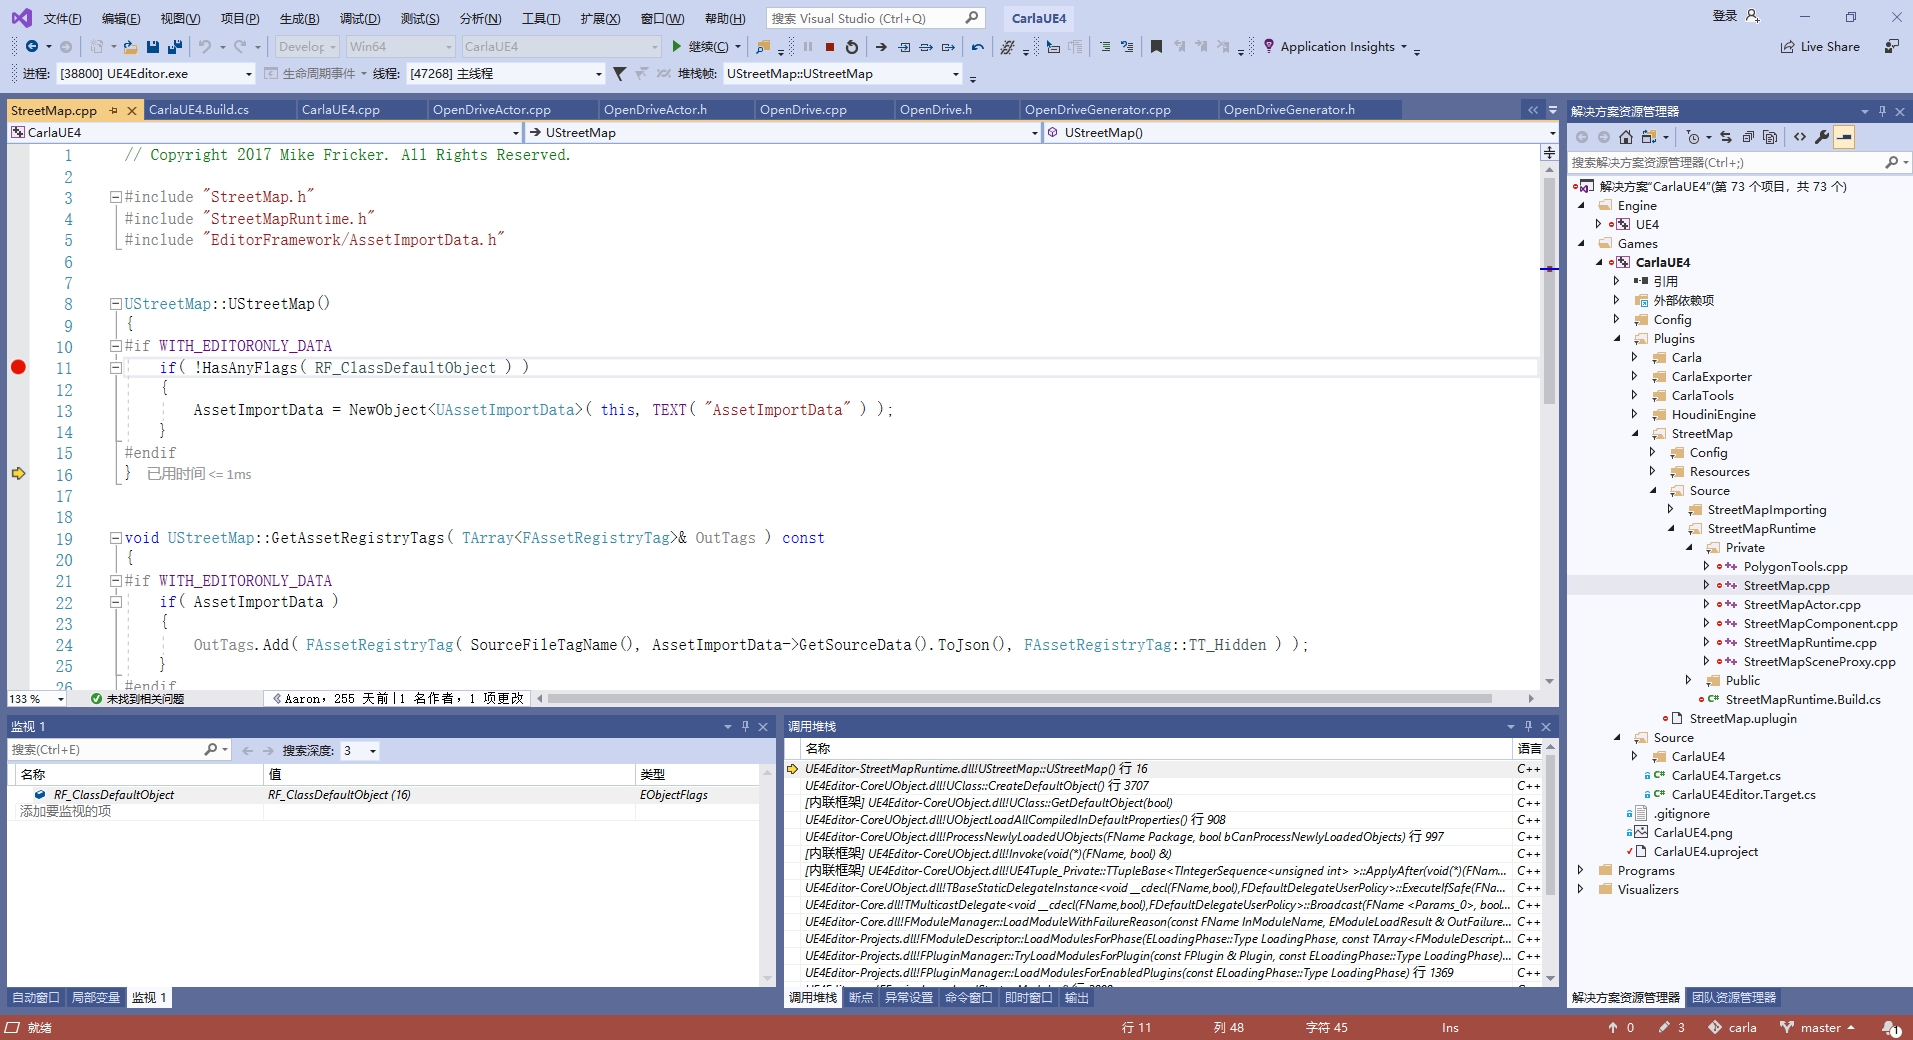Click the Step Into icon

[903, 47]
